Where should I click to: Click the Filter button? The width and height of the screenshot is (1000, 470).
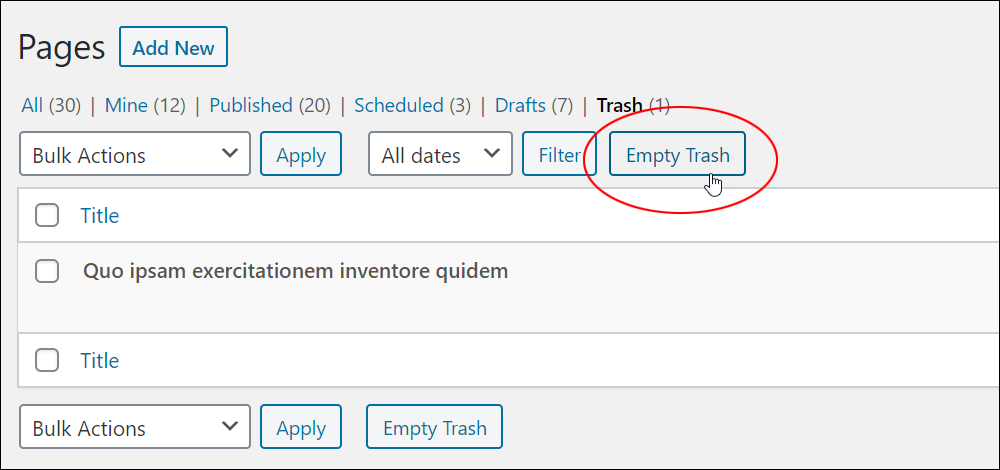point(559,154)
